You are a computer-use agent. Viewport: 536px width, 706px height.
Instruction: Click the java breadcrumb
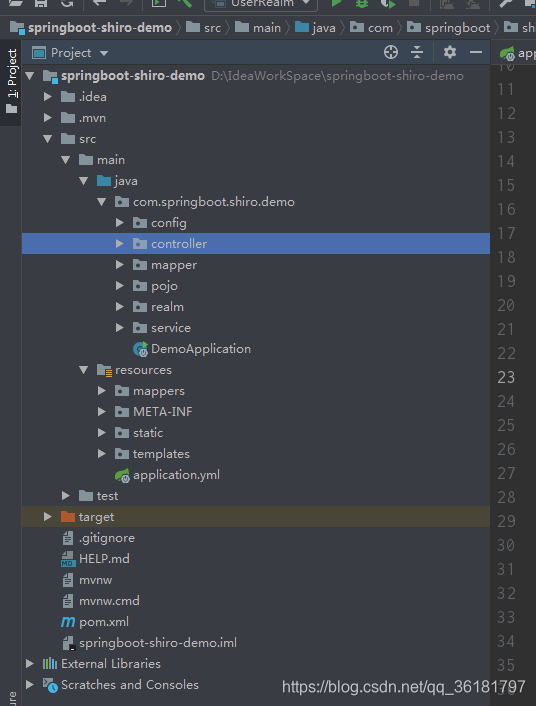[315, 28]
